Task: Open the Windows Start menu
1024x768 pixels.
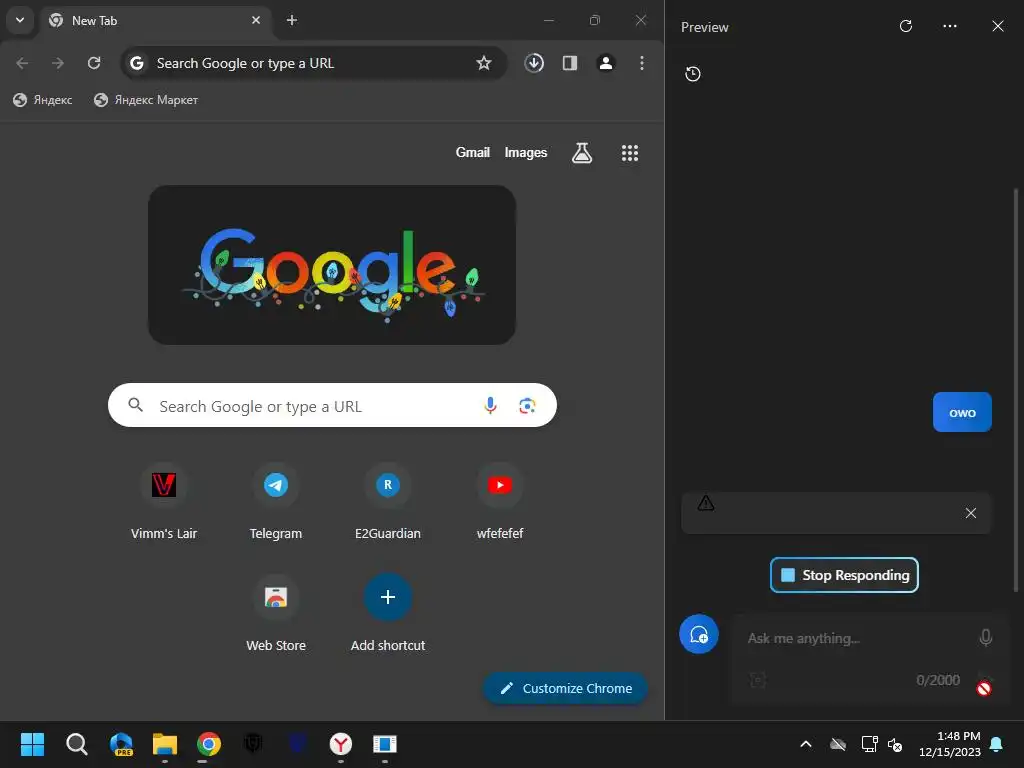Action: [32, 744]
